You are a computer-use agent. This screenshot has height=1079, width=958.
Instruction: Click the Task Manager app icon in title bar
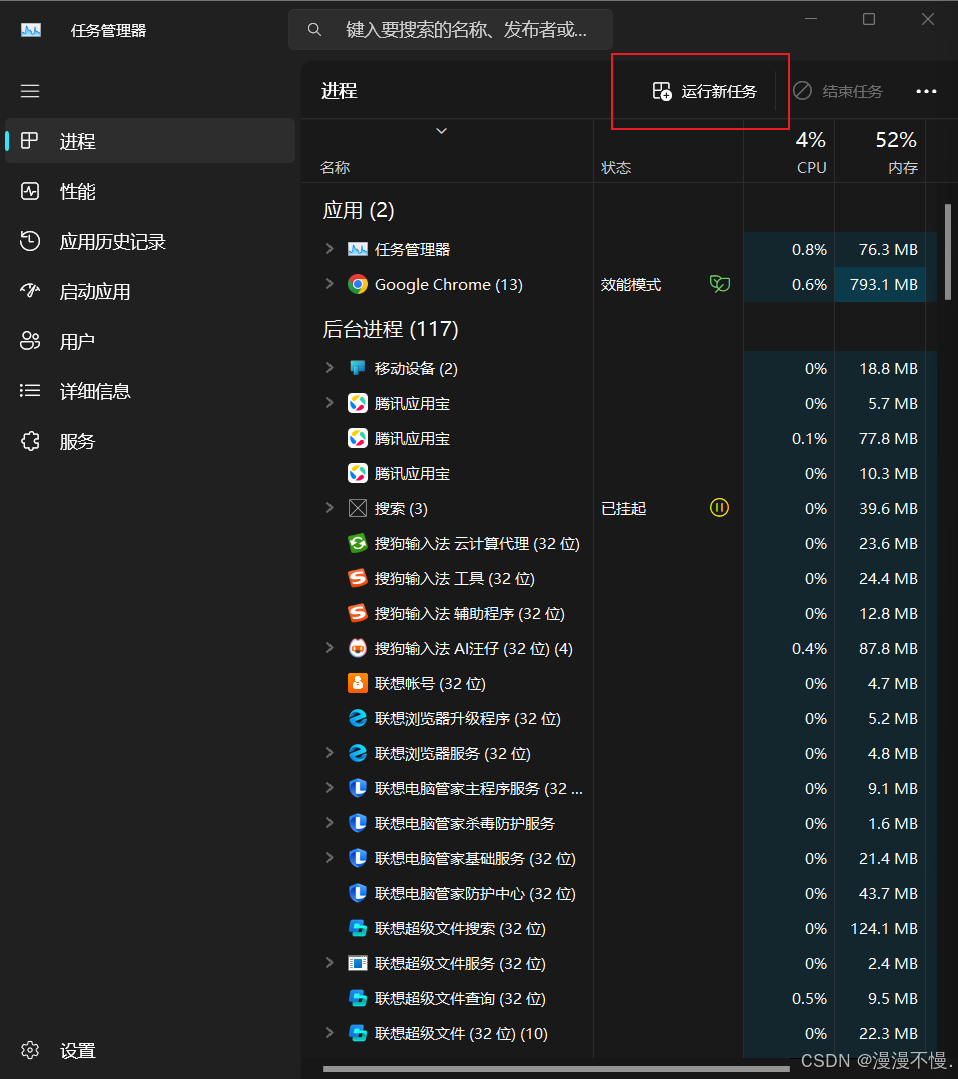[31, 30]
